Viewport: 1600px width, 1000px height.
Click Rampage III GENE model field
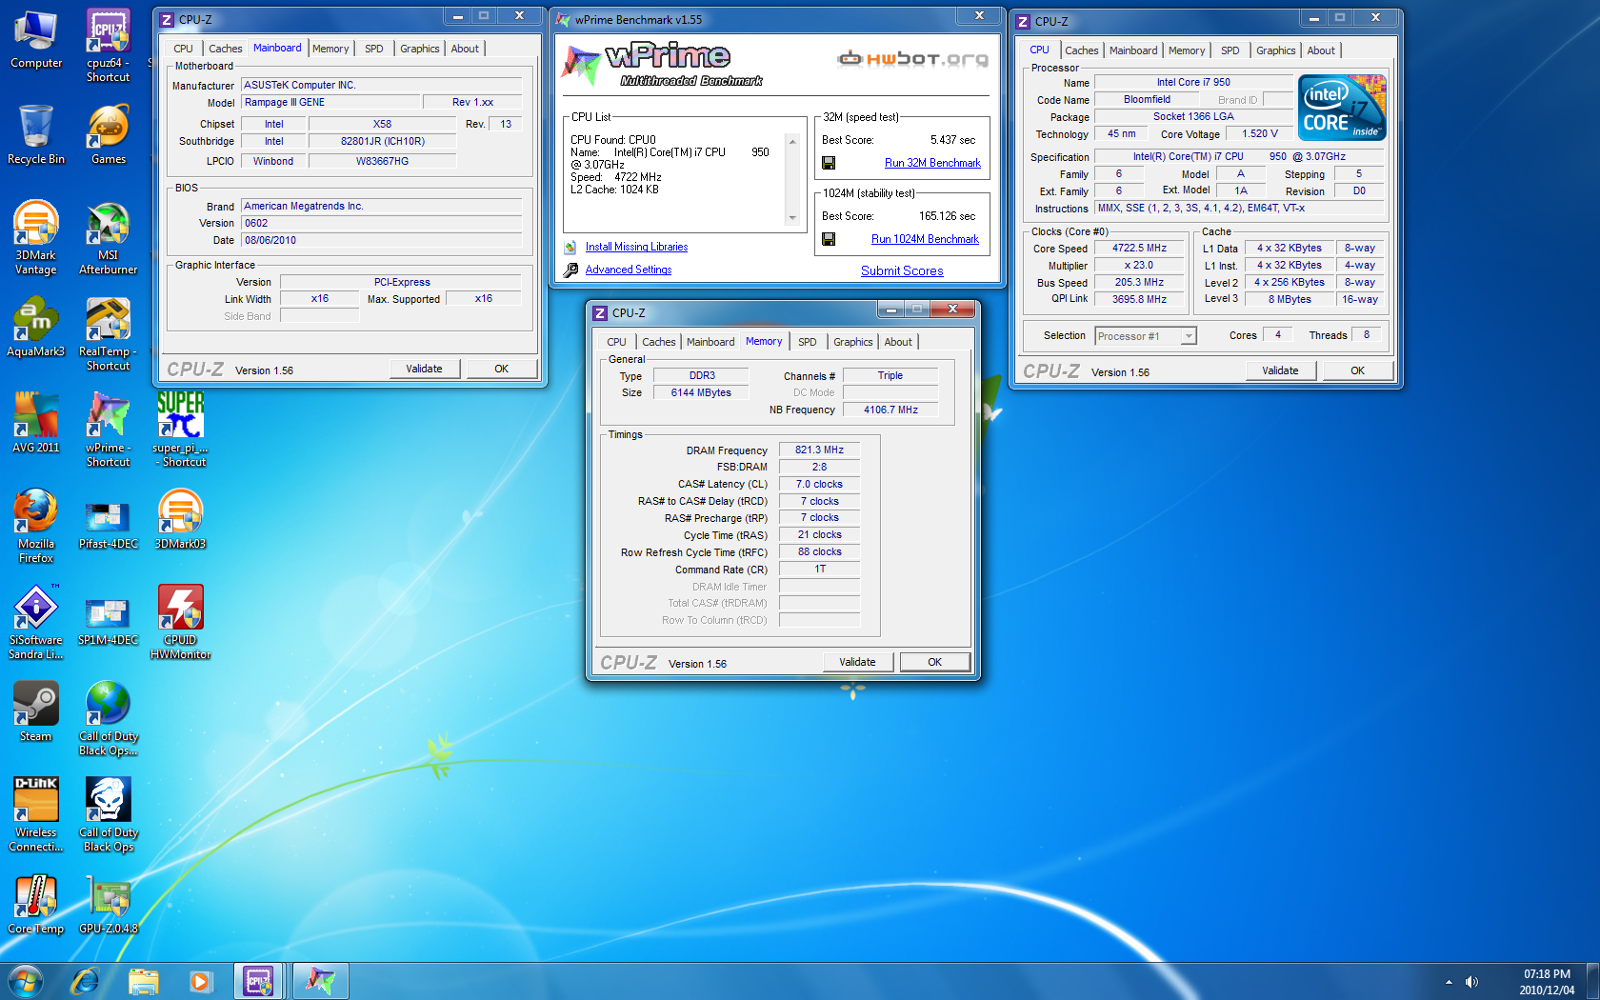(x=330, y=102)
